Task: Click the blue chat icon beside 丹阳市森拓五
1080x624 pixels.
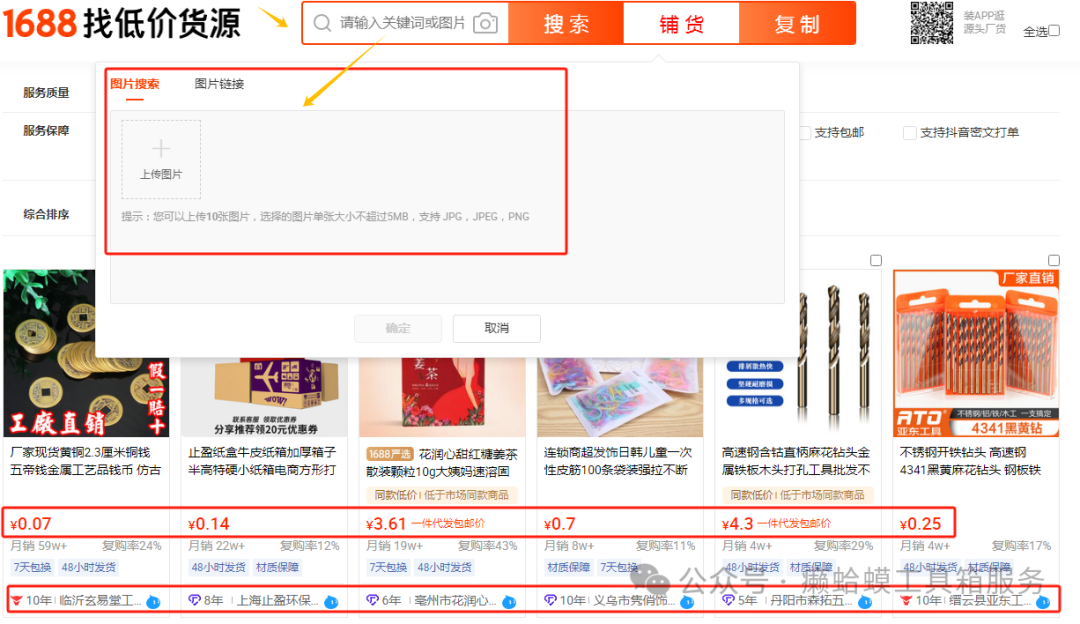Action: [865, 601]
